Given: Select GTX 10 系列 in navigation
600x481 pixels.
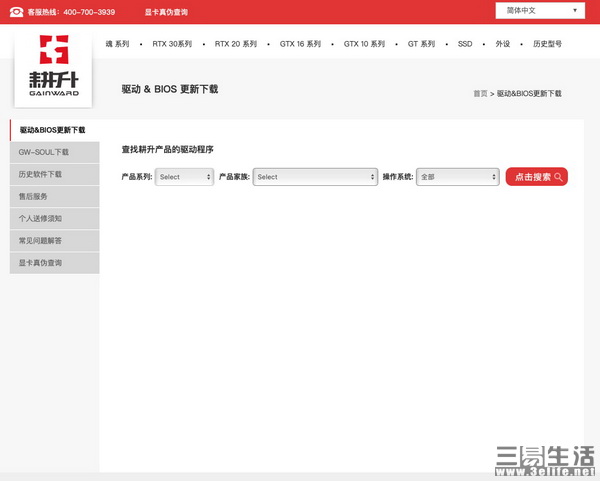Looking at the screenshot, I should click(364, 44).
